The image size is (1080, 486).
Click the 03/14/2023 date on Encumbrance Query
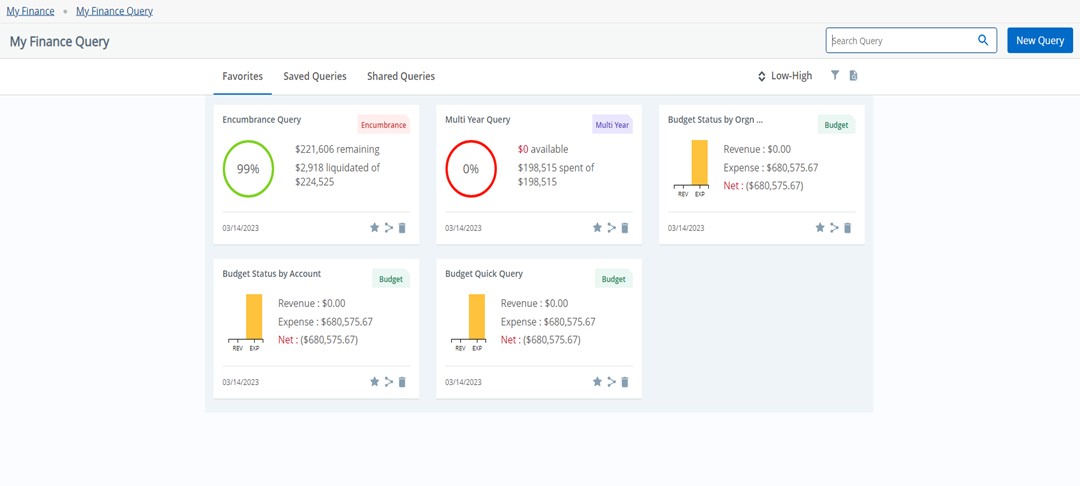(240, 228)
